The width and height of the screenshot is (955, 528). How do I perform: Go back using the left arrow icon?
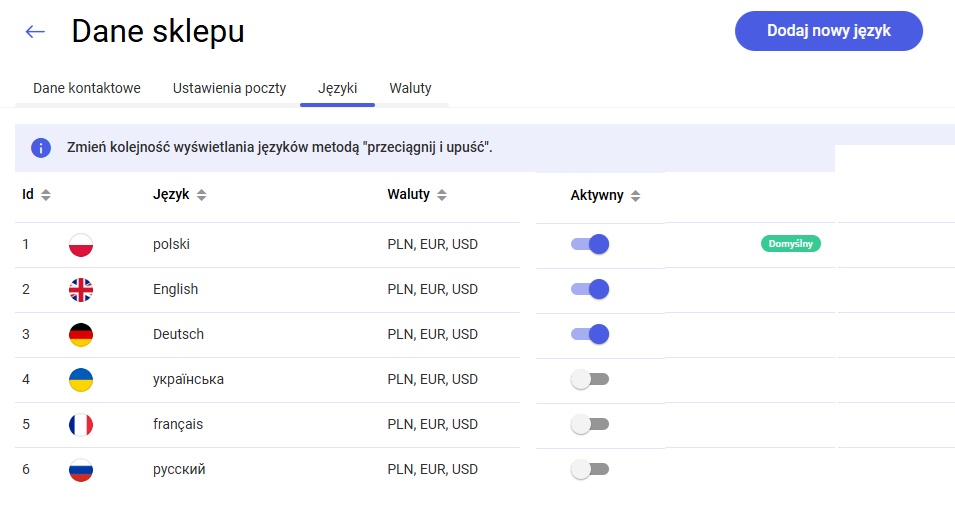pos(35,32)
